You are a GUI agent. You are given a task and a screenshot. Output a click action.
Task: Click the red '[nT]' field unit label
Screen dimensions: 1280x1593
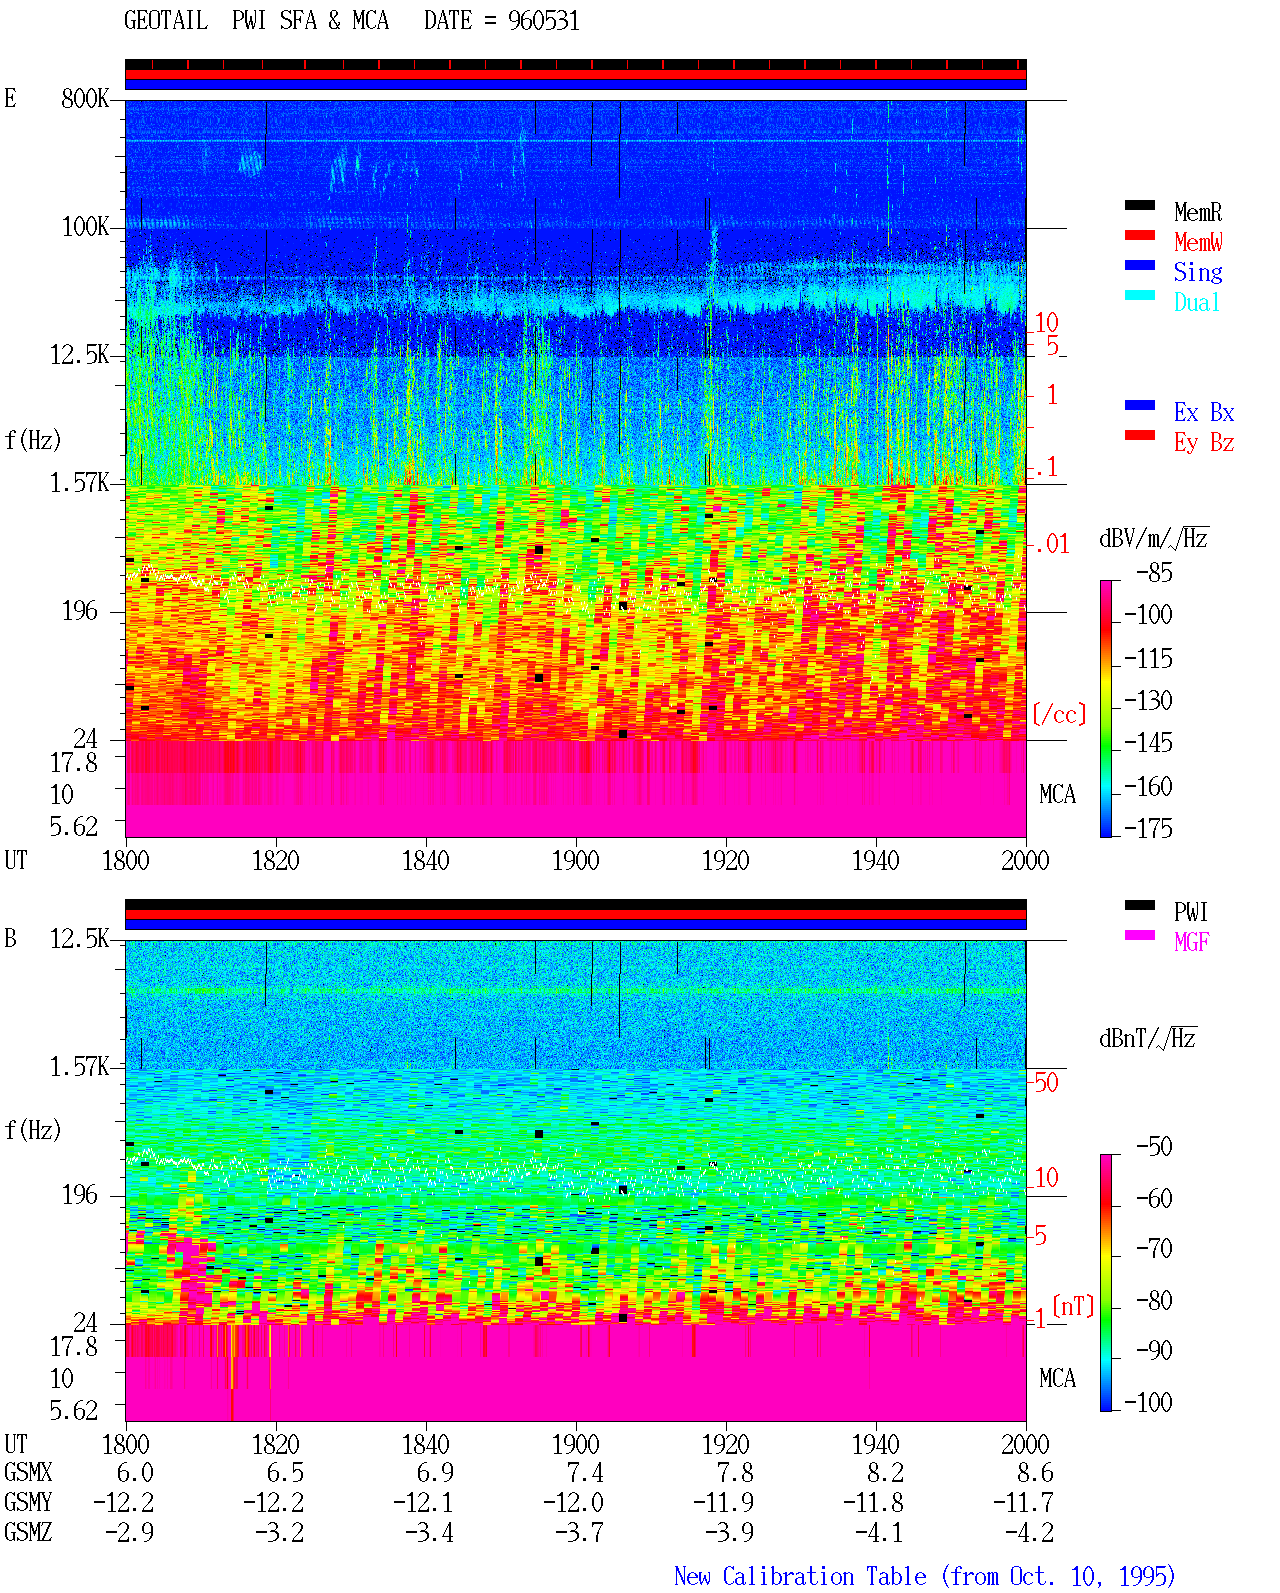pos(1074,1306)
